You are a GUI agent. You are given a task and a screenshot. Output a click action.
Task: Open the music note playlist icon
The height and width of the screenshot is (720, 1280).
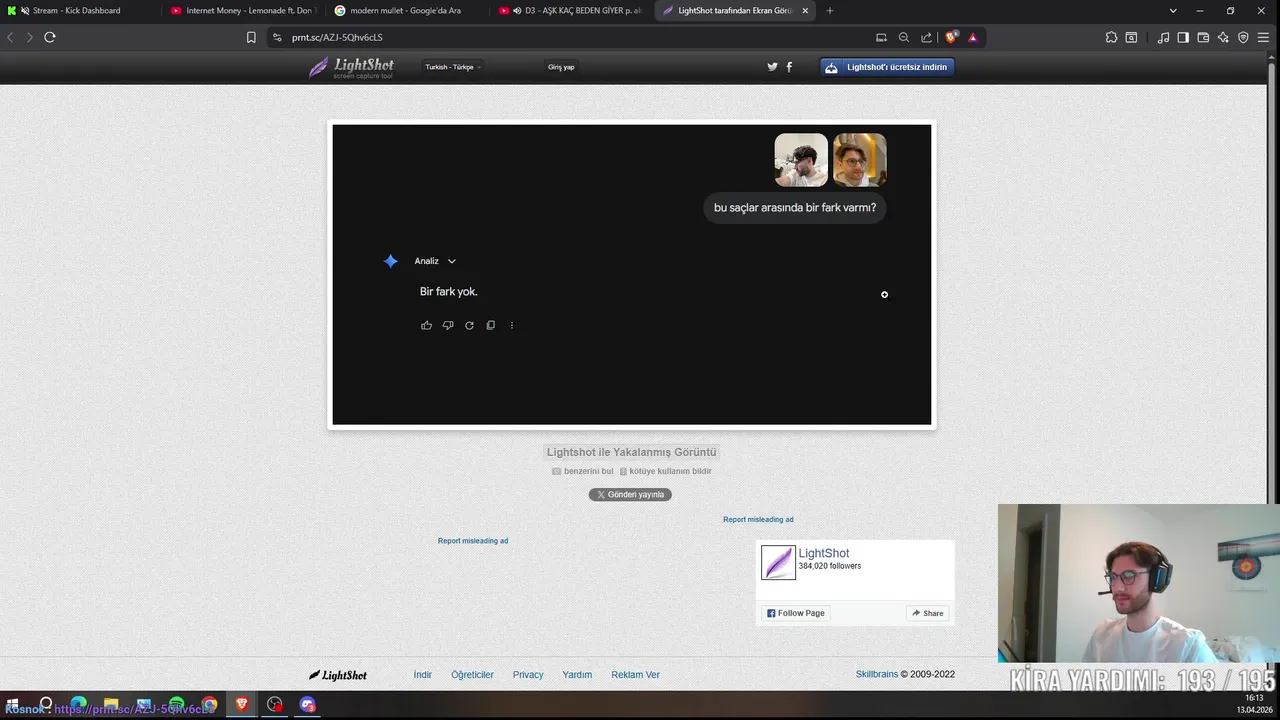point(1163,37)
